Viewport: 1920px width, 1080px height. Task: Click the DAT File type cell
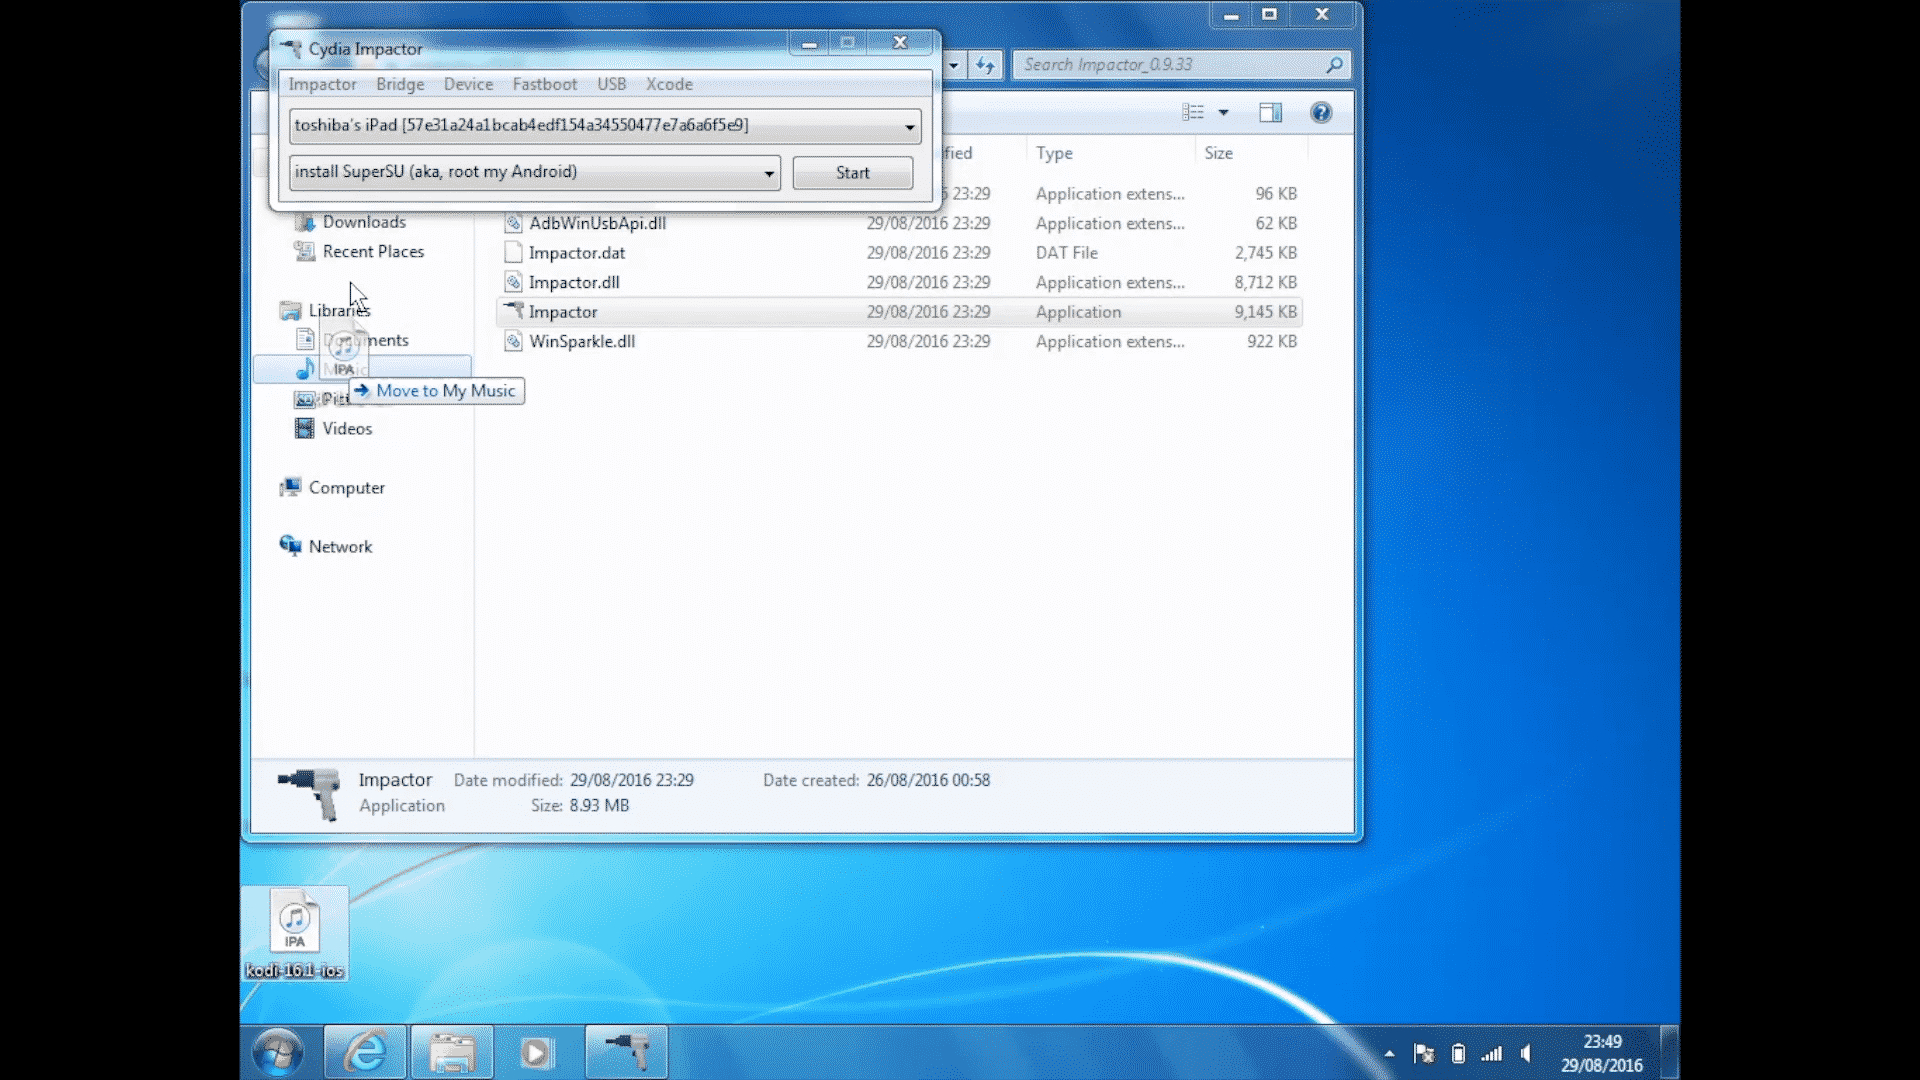(x=1066, y=253)
